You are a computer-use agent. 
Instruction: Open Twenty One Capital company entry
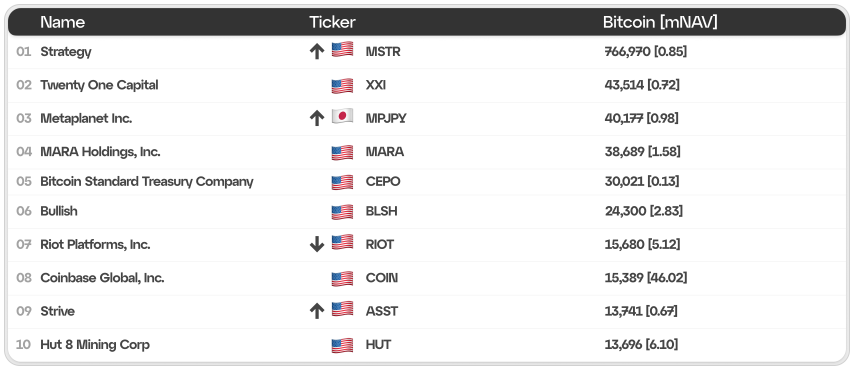point(99,85)
